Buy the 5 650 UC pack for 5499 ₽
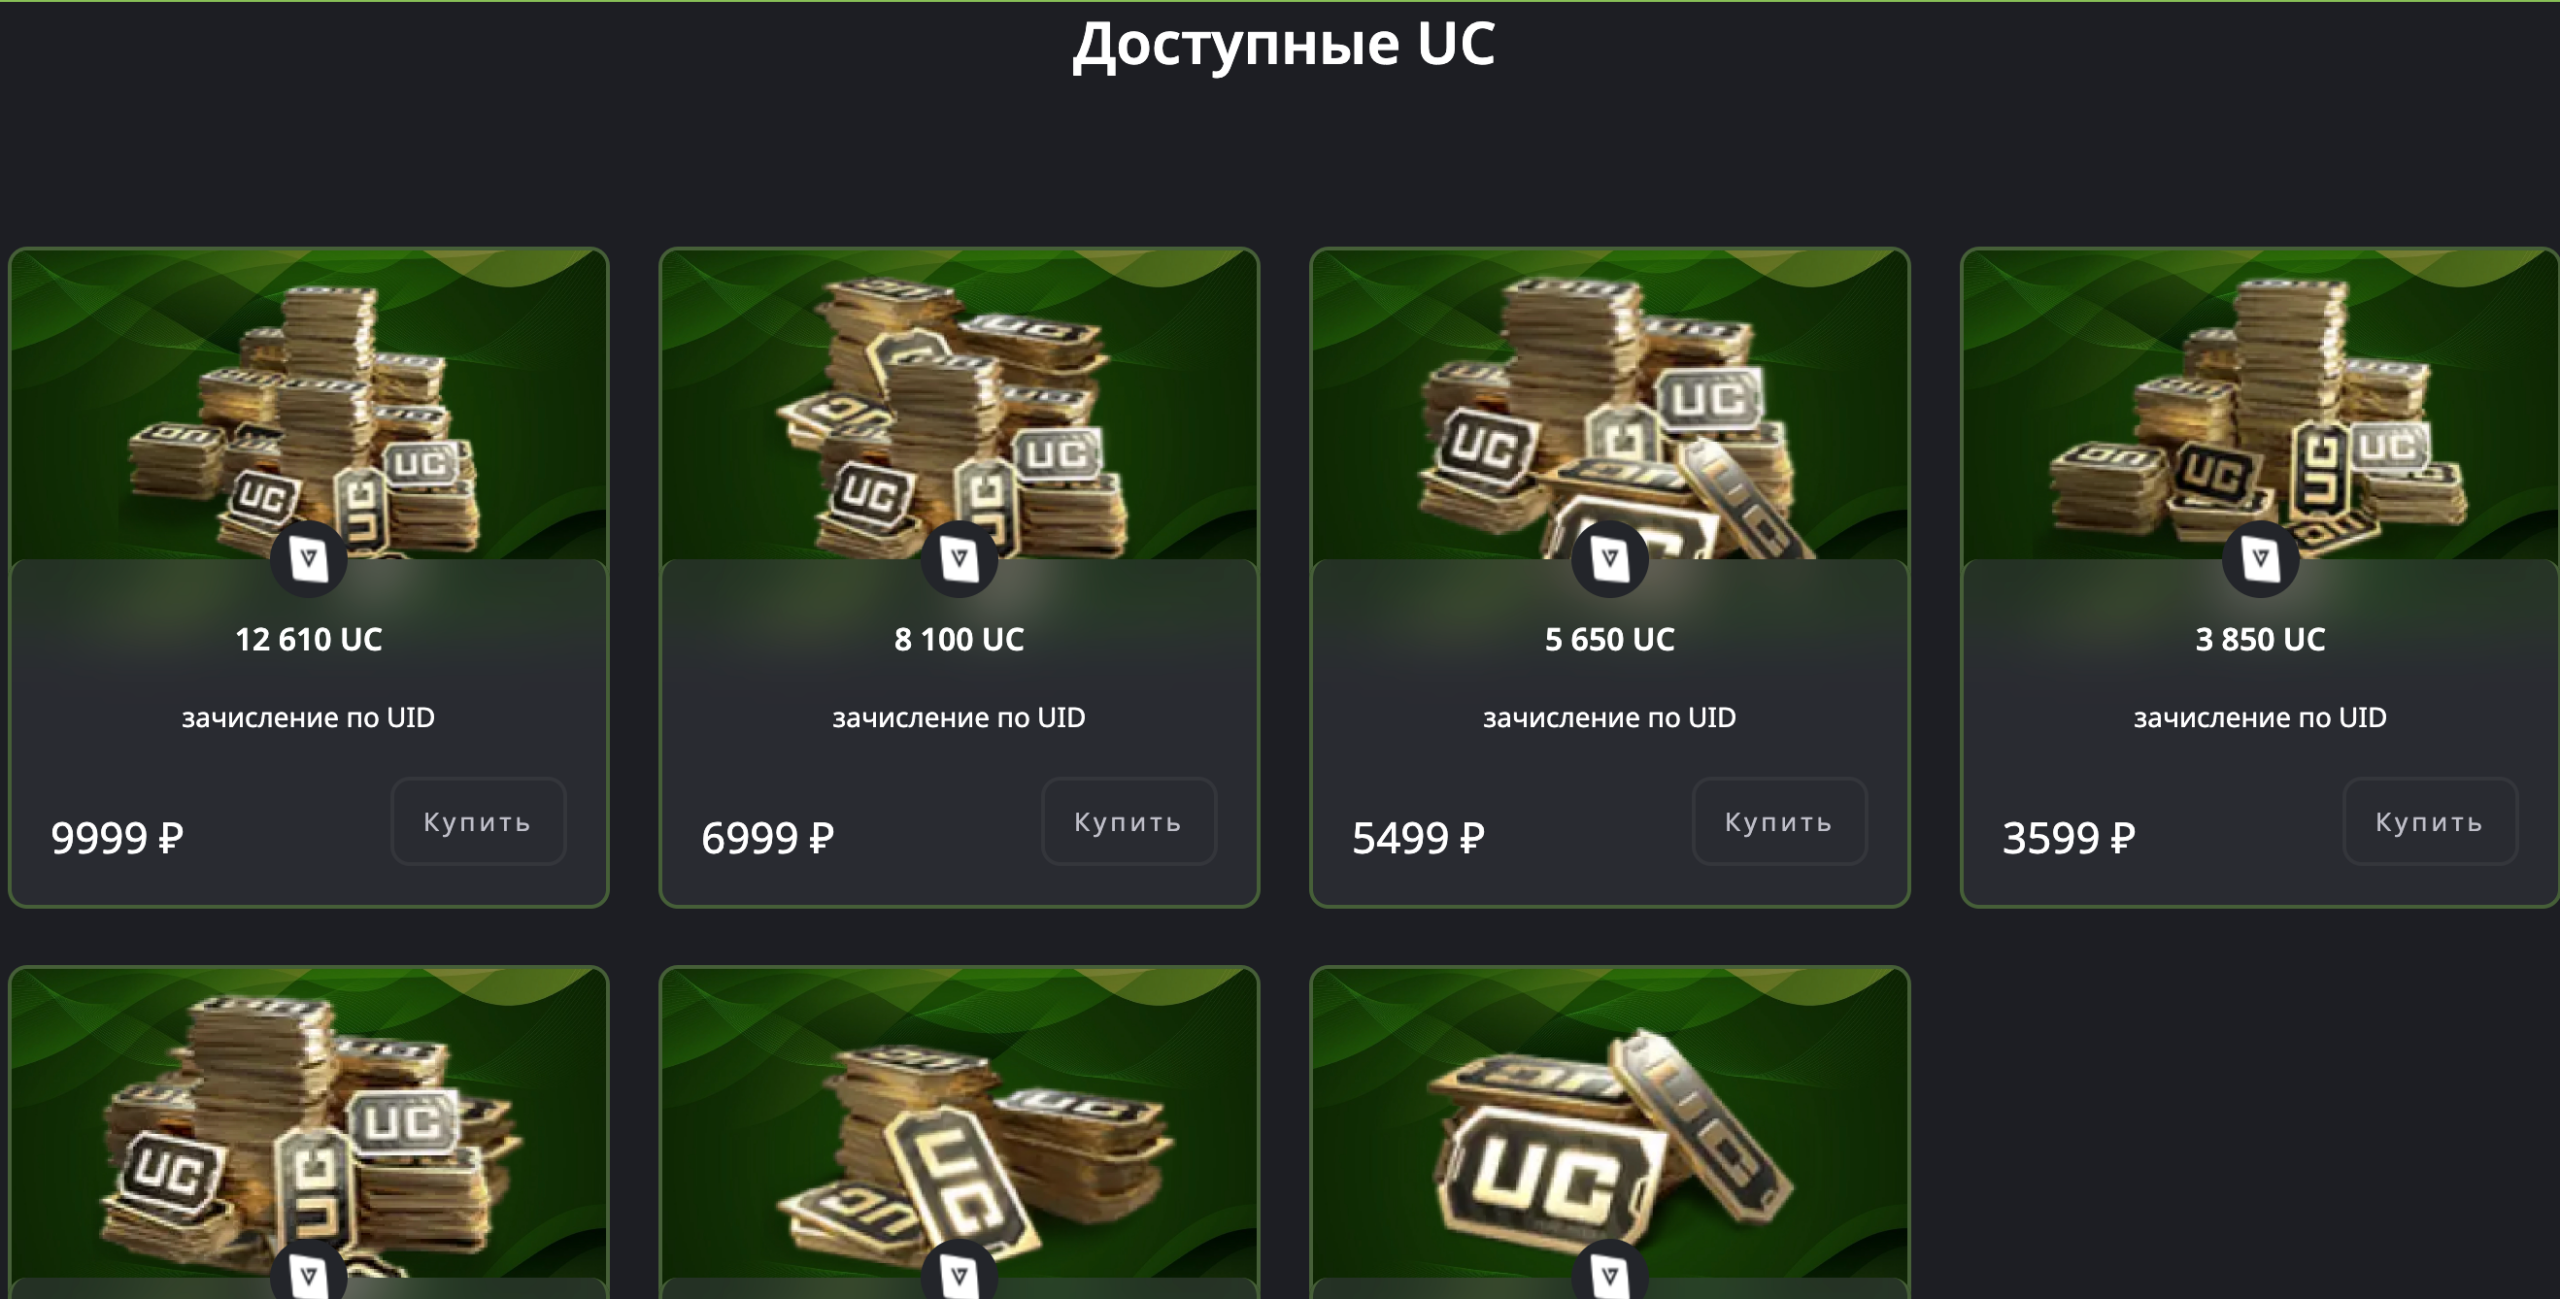The image size is (2560, 1299). point(1779,822)
